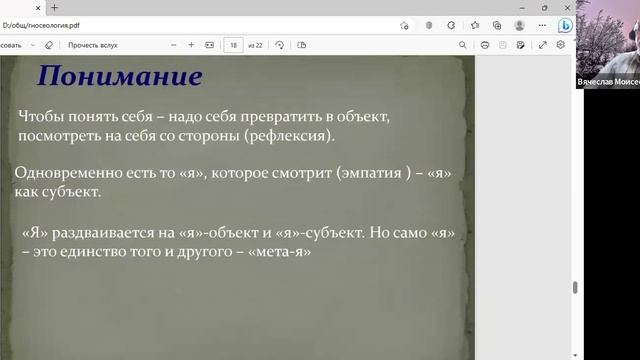Zoom out the PDF with minus button
The width and height of the screenshot is (640, 360).
(x=173, y=45)
